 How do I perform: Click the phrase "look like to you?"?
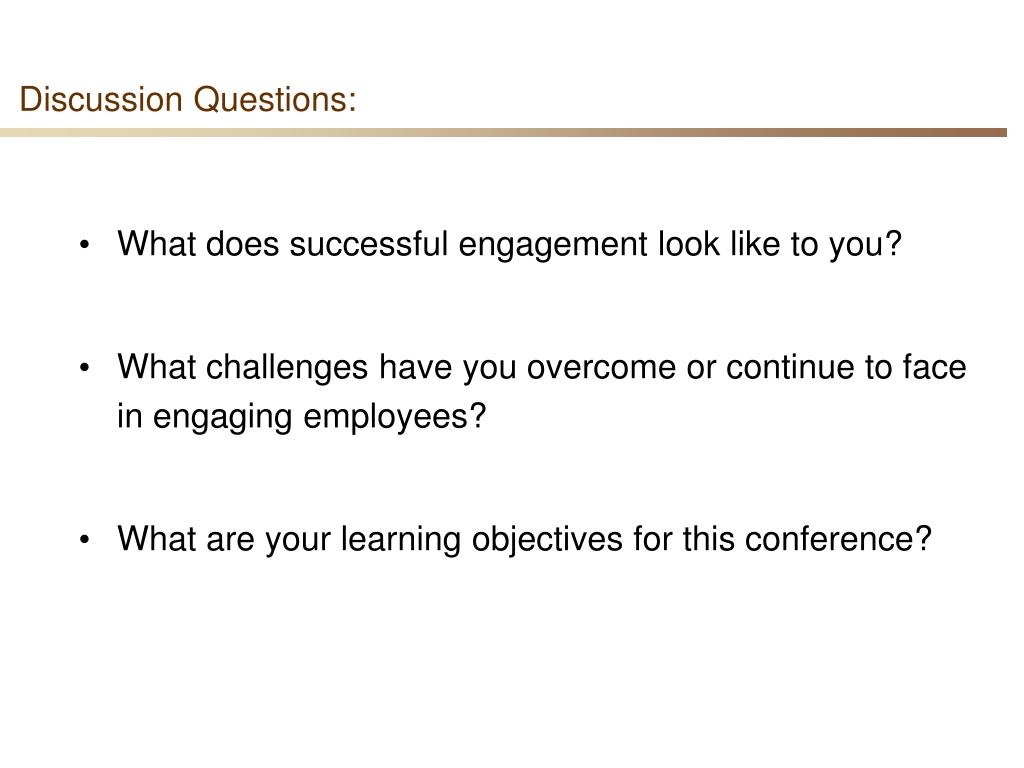(780, 246)
